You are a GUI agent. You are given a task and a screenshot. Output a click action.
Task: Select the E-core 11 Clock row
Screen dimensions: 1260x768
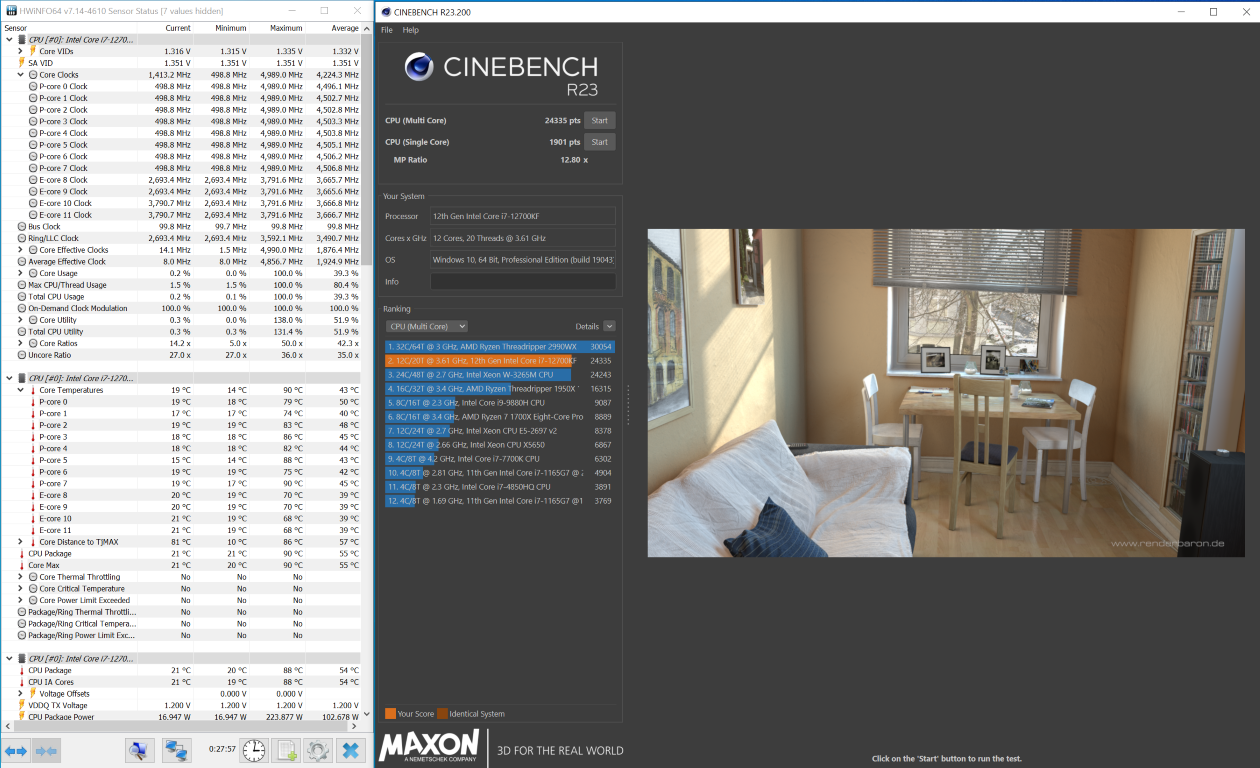click(182, 215)
